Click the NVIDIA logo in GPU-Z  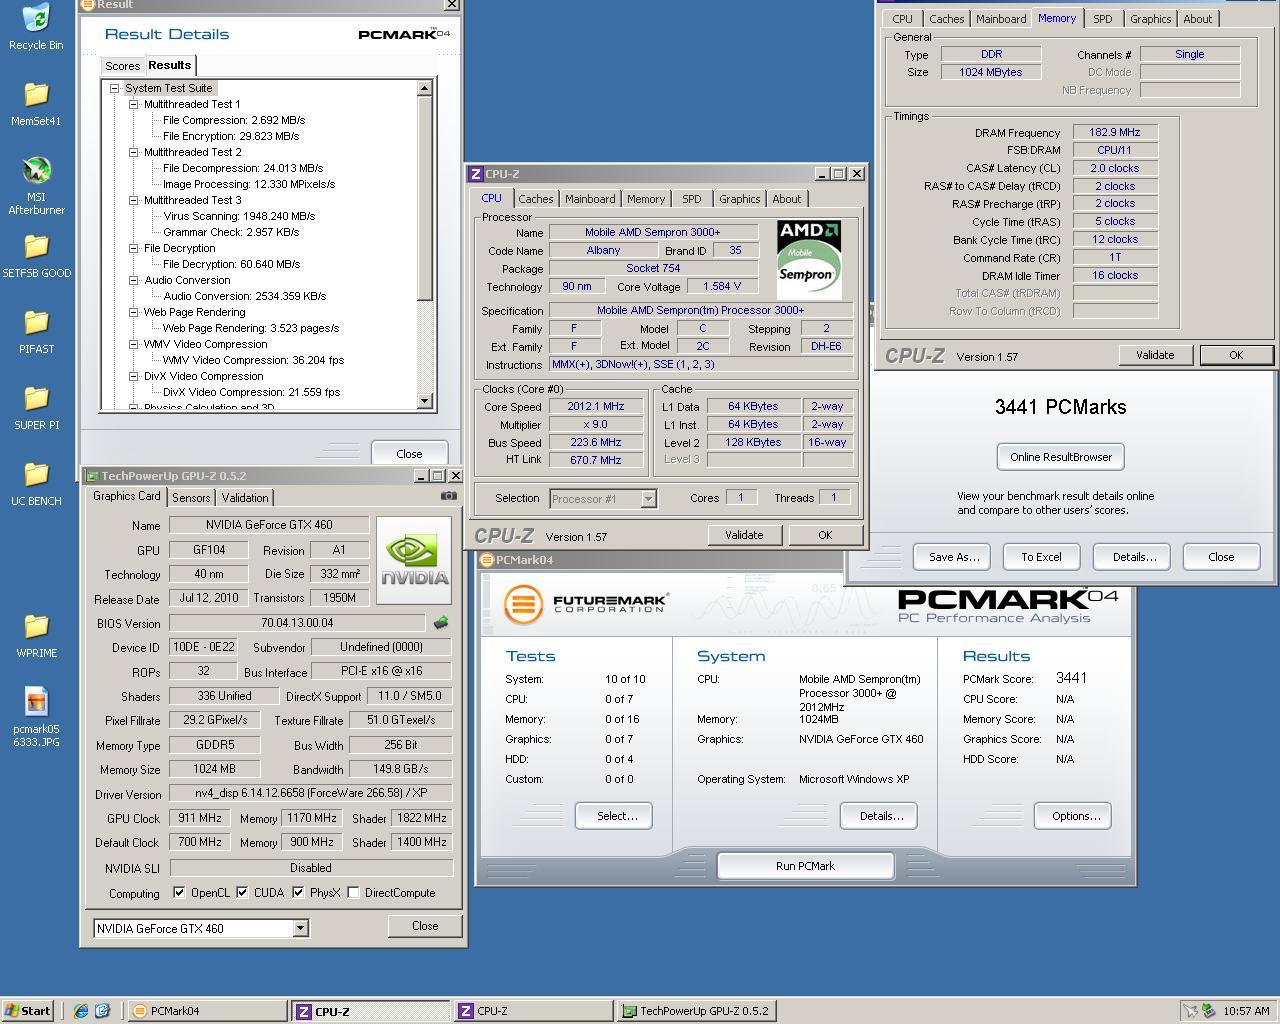[415, 560]
